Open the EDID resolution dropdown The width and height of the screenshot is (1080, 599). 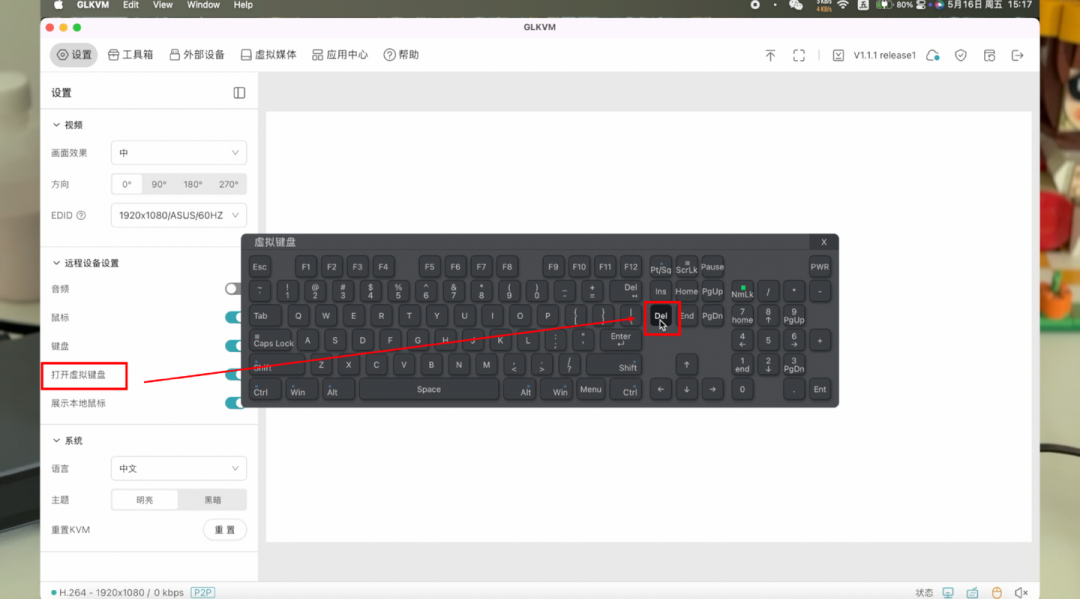[x=178, y=215]
